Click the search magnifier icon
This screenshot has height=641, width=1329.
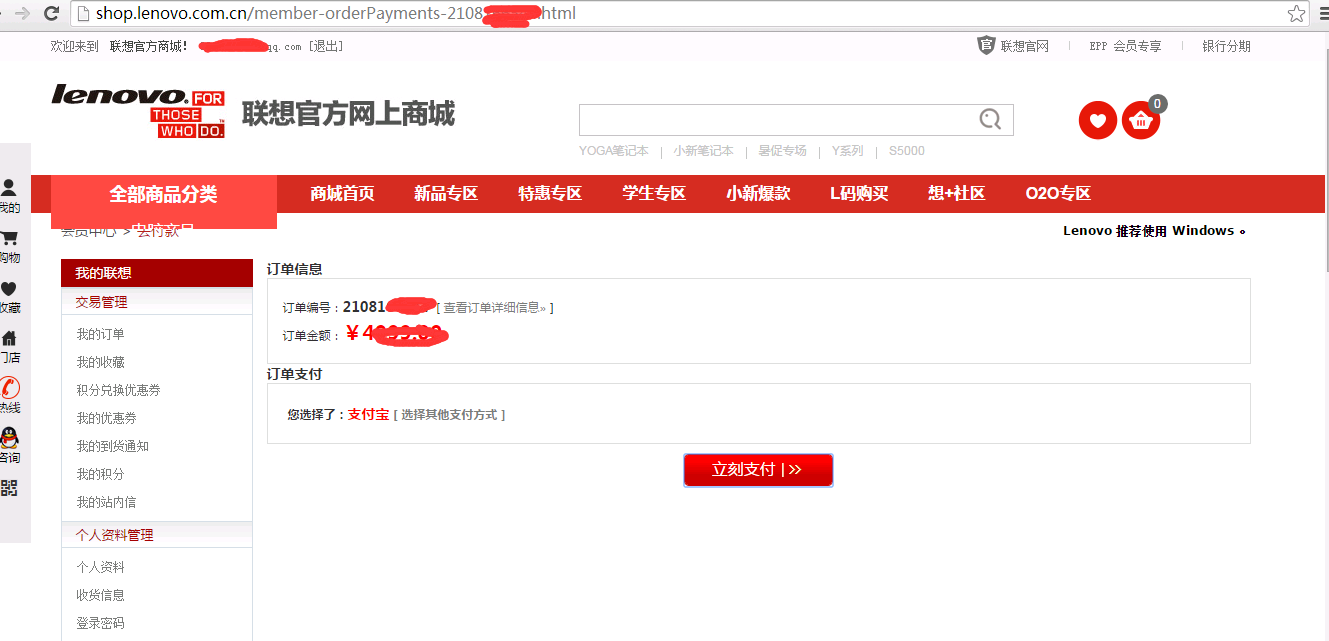coord(990,119)
